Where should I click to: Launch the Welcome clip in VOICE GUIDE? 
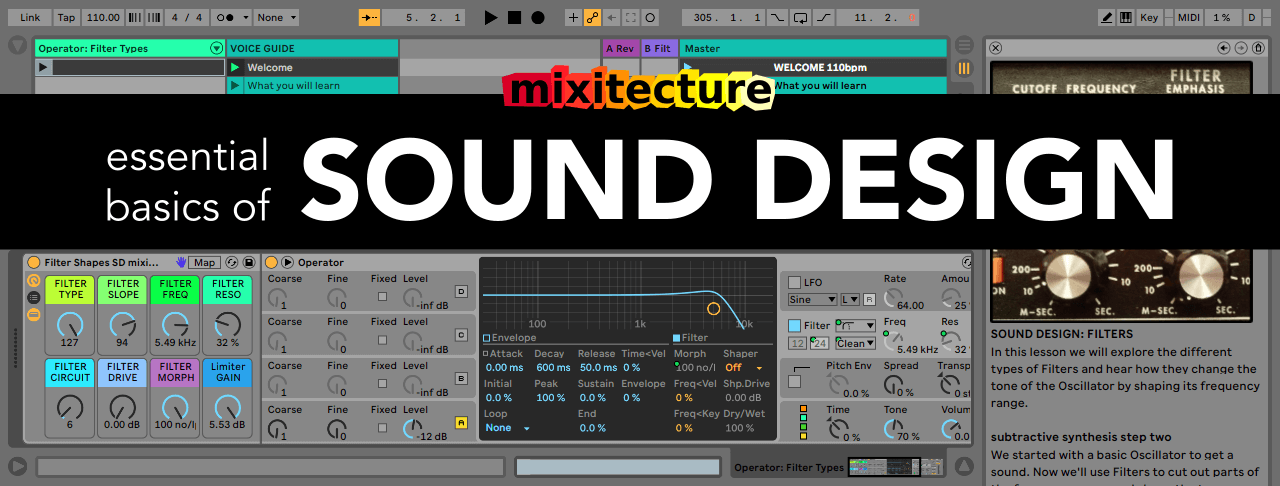[x=236, y=67]
